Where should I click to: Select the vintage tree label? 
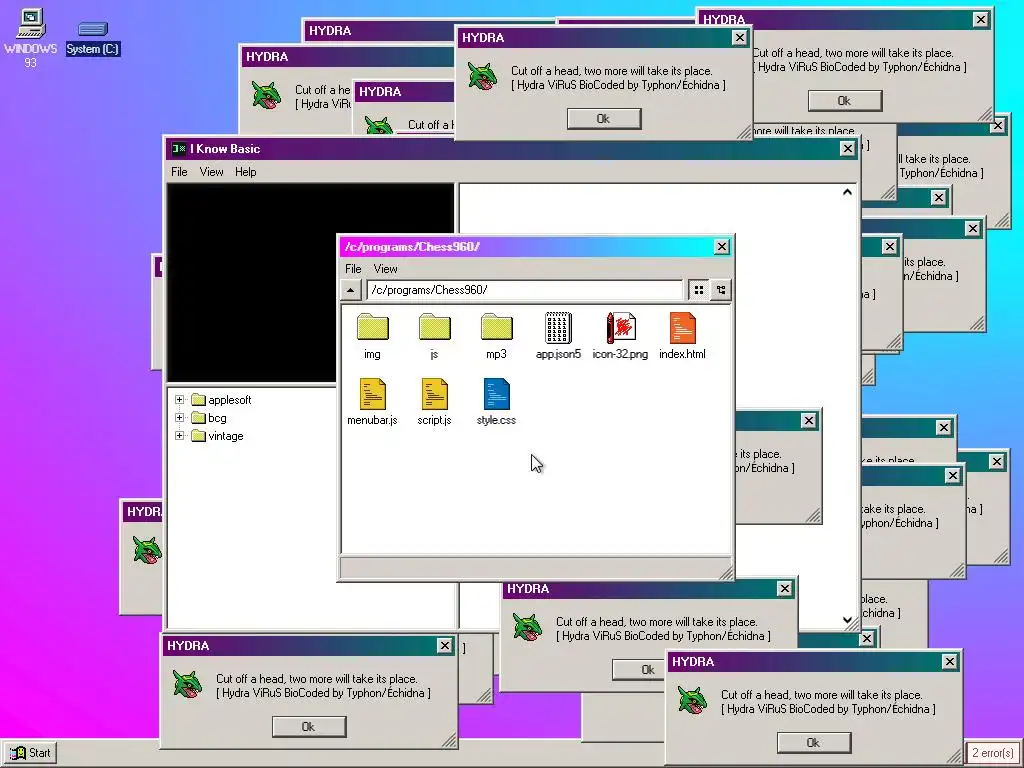[226, 436]
